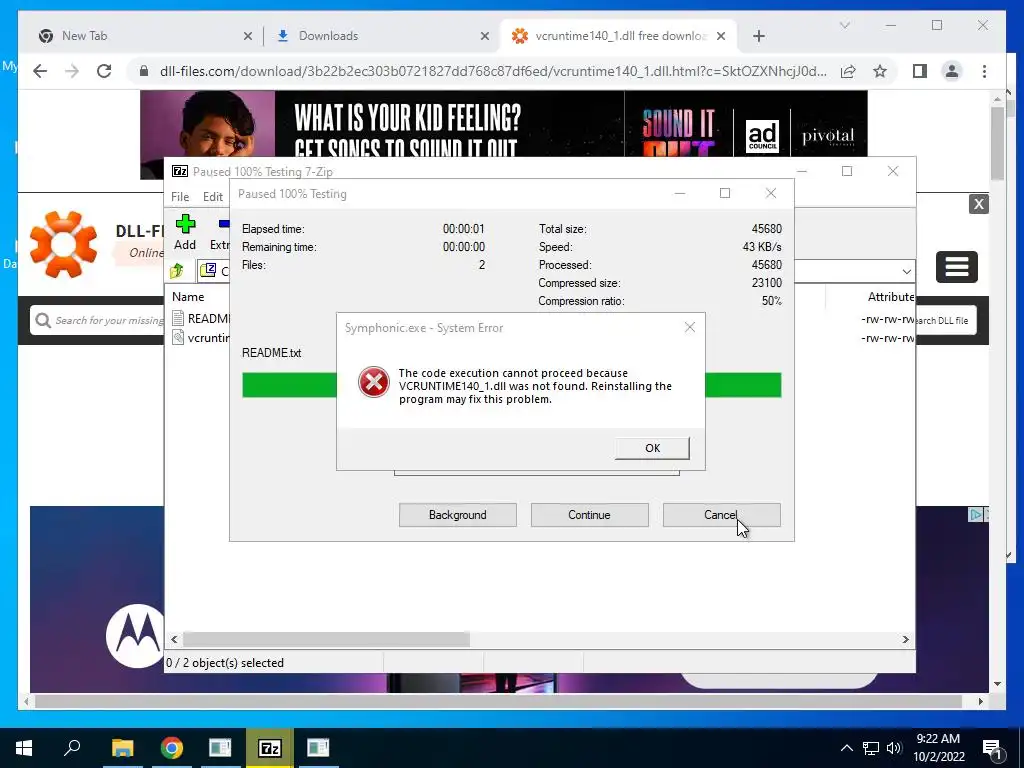Toggle the Chrome side panel icon
This screenshot has width=1024, height=768.
coord(920,71)
